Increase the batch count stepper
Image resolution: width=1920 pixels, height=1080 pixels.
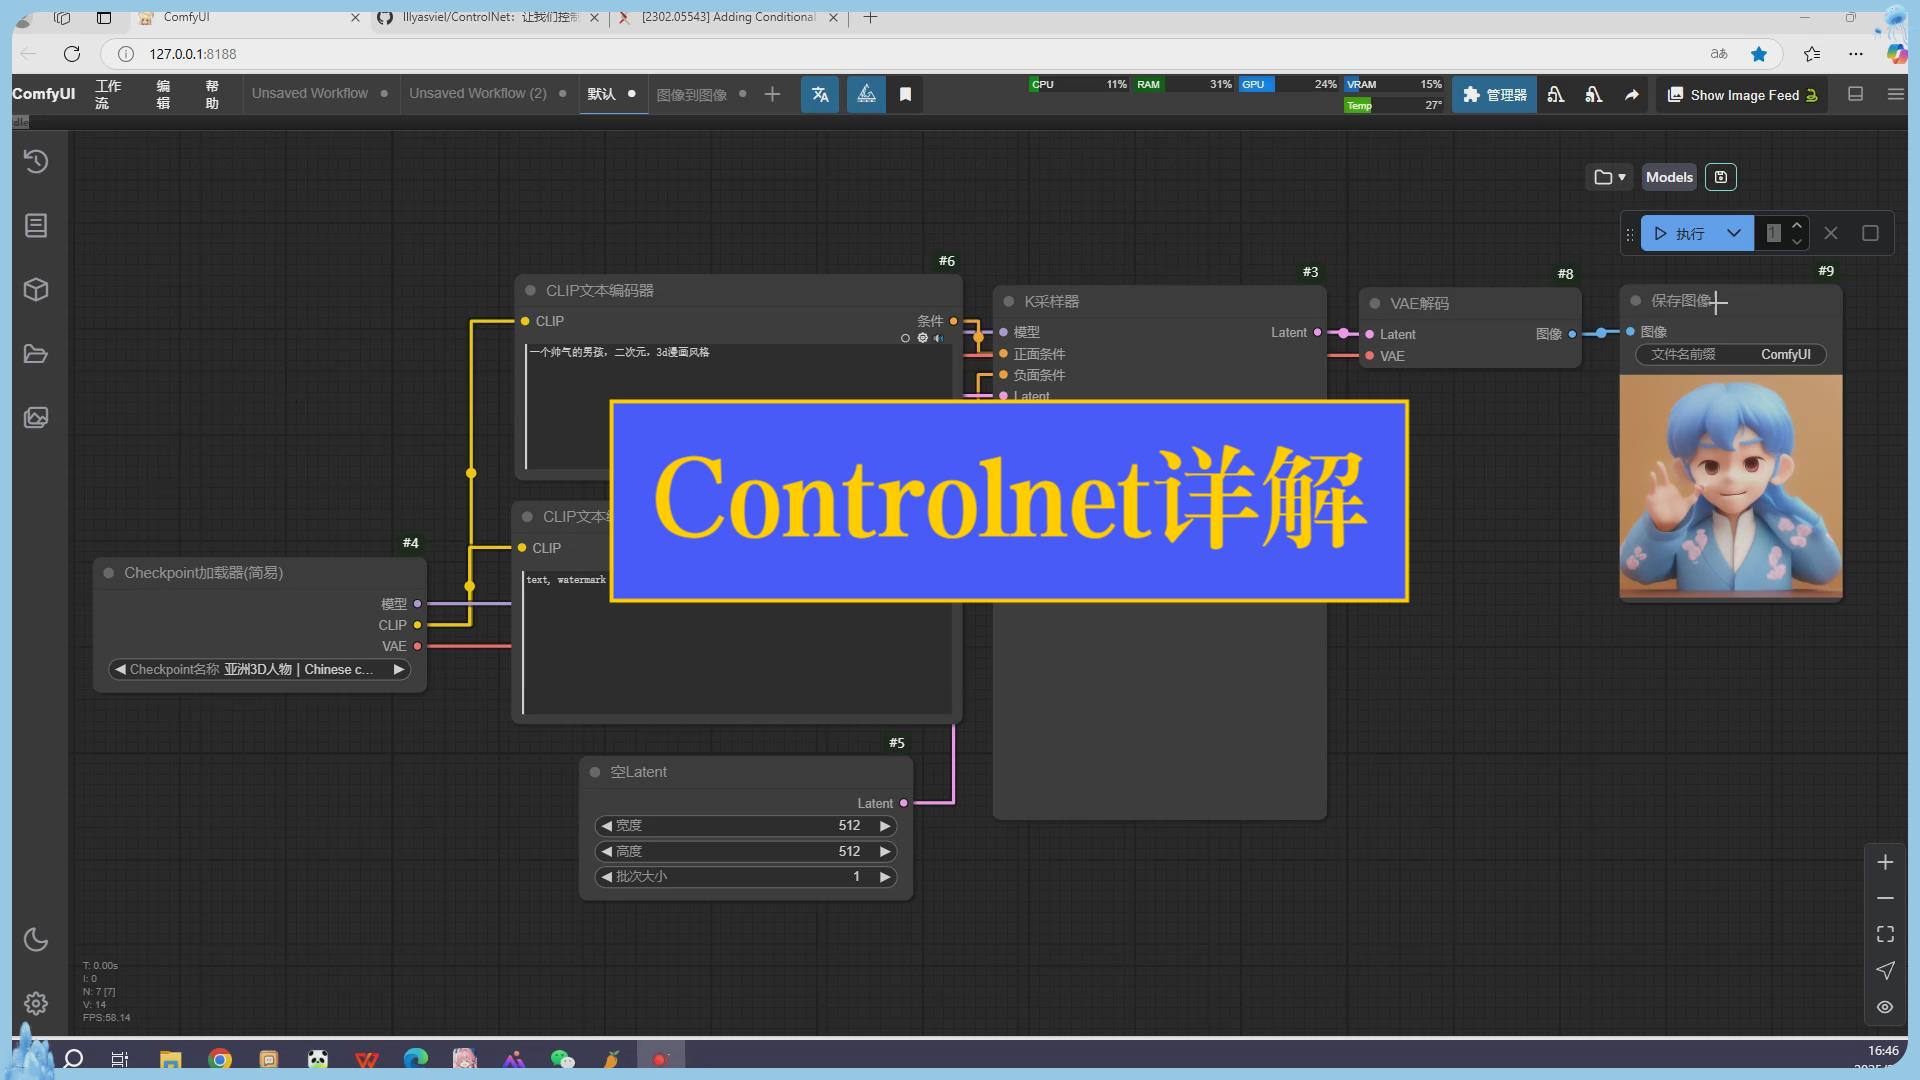click(1797, 225)
